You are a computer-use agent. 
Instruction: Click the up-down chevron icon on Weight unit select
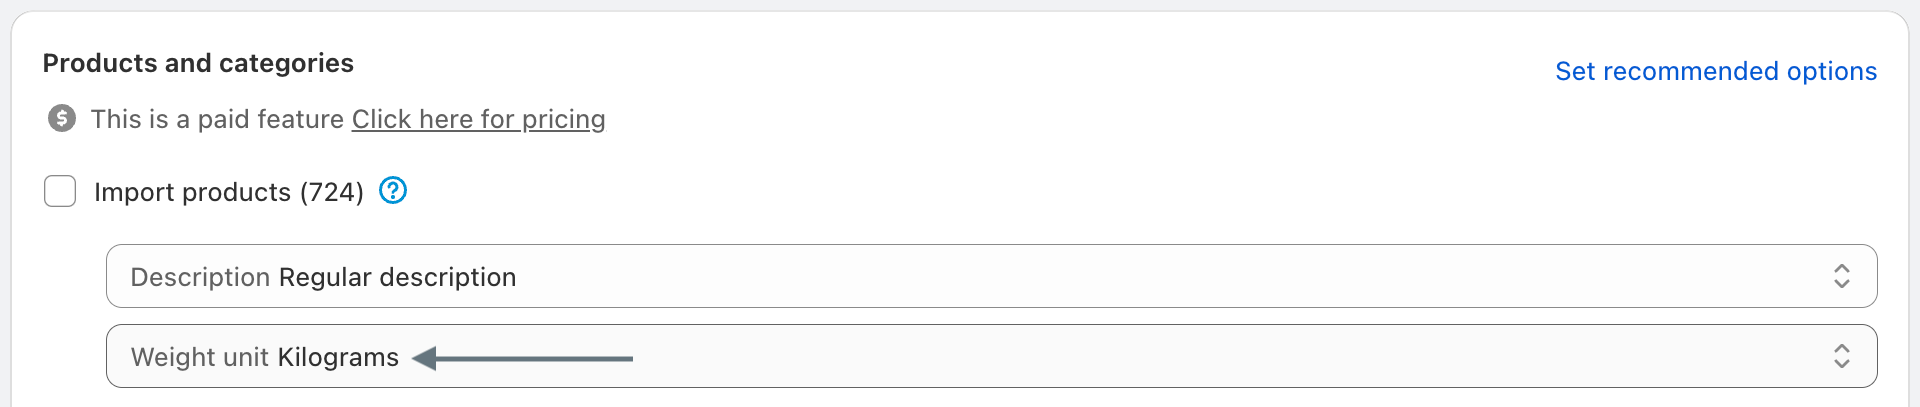pyautogui.click(x=1841, y=356)
